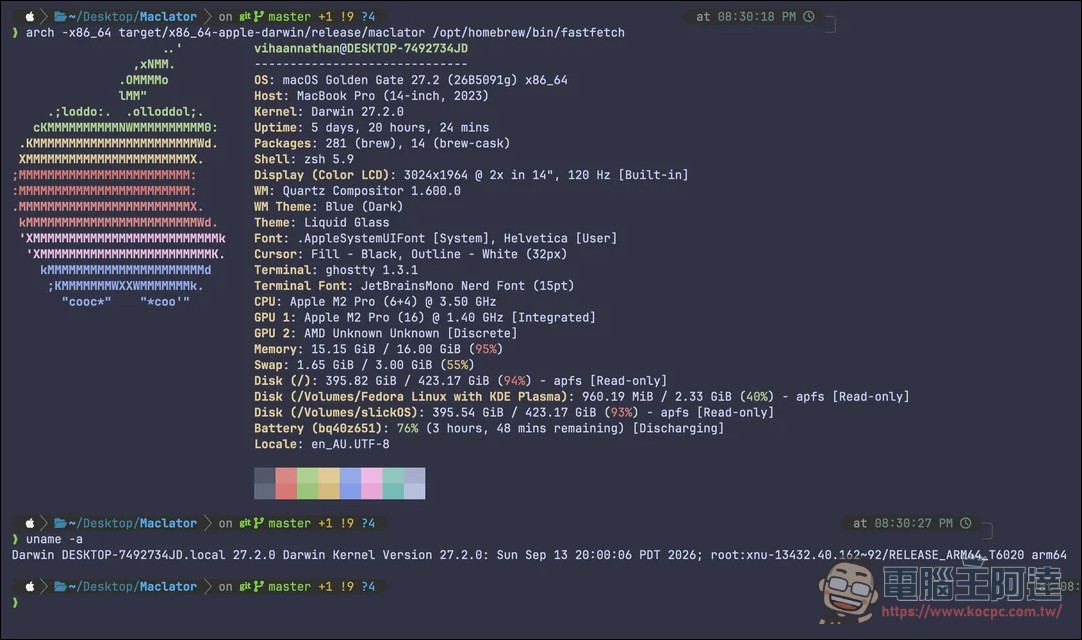Click the 'at 08:30:27 PM' timestamp
This screenshot has width=1082, height=640.
click(x=903, y=523)
